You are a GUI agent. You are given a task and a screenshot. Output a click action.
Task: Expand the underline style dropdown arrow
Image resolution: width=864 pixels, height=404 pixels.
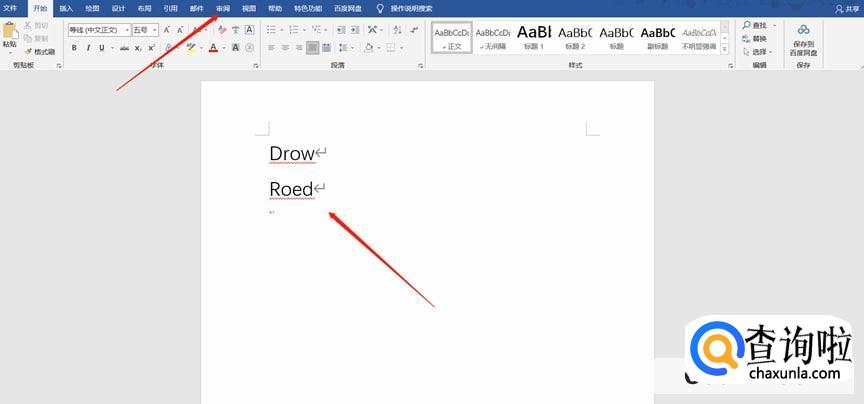112,48
